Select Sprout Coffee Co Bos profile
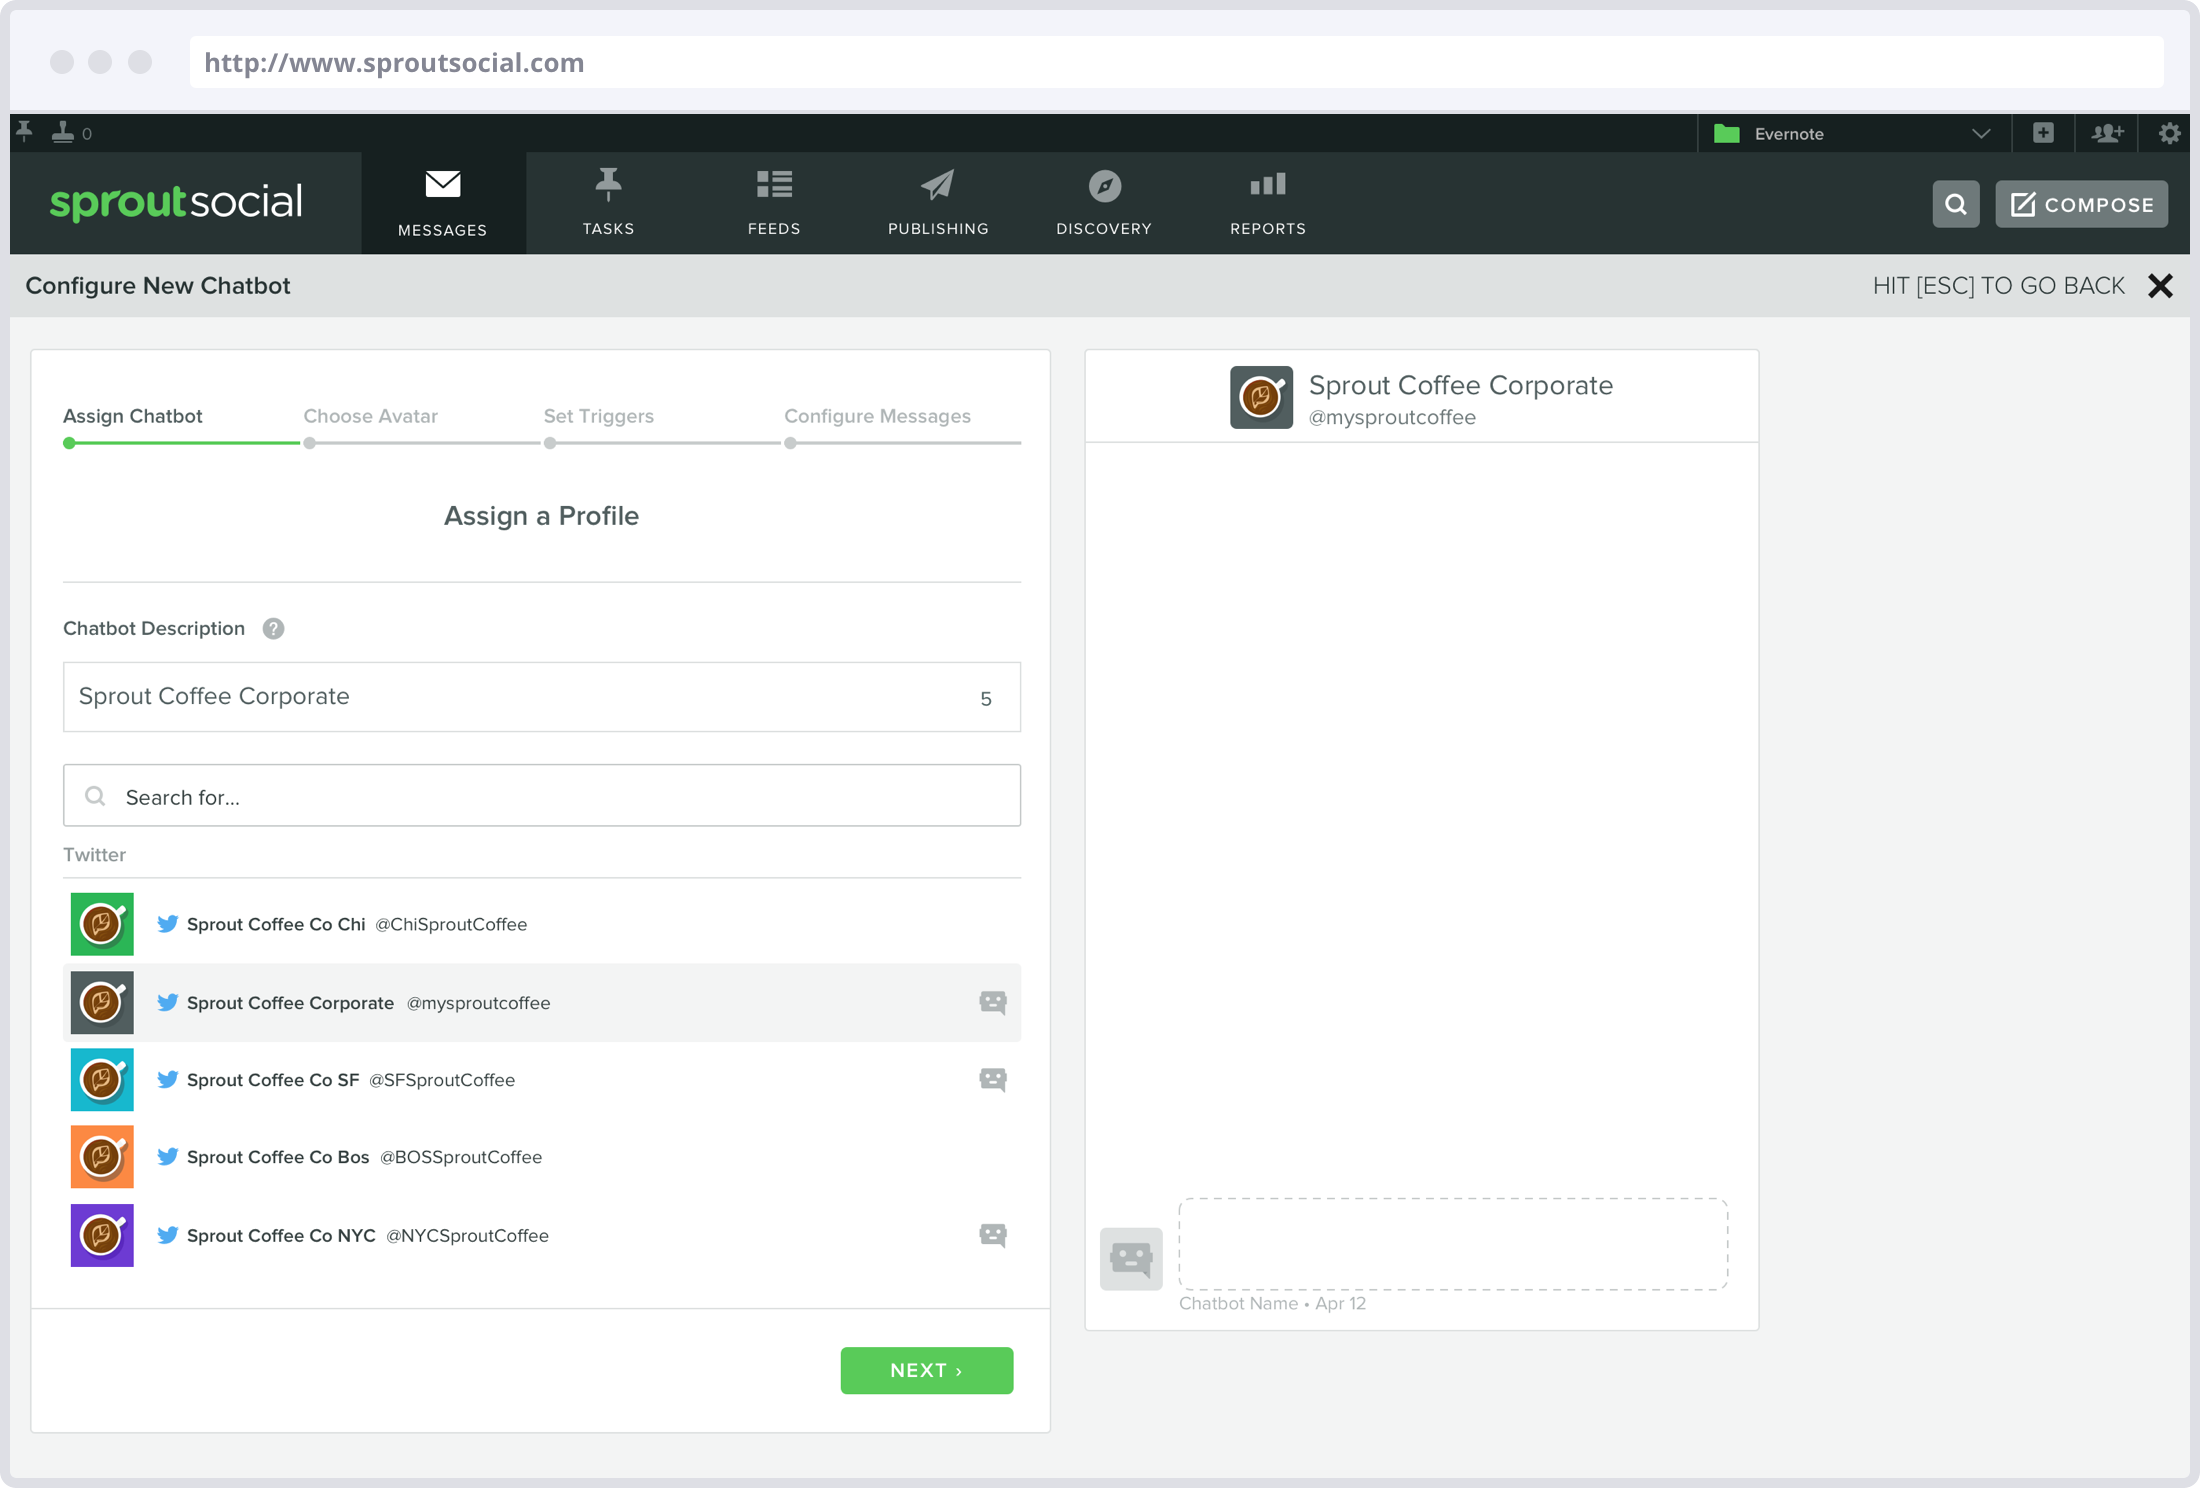Viewport: 2200px width, 1488px height. [542, 1157]
